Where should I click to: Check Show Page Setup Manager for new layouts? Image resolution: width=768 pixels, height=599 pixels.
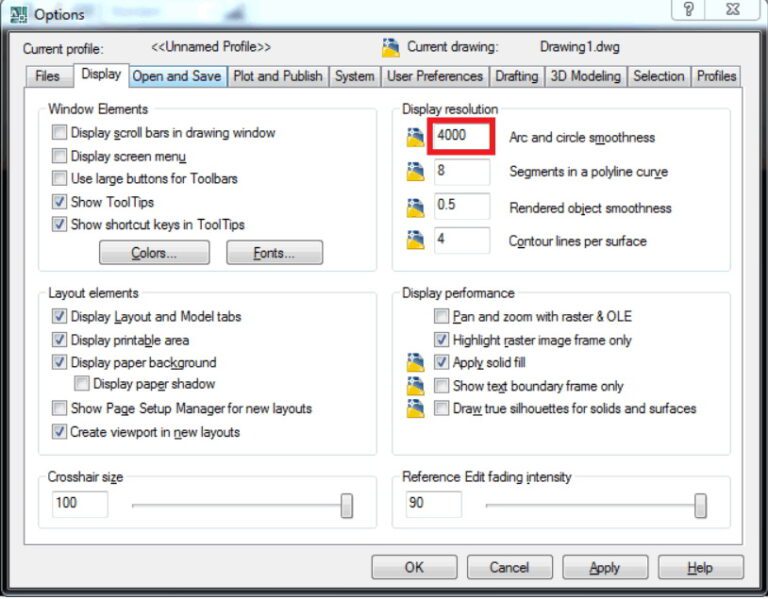point(59,408)
